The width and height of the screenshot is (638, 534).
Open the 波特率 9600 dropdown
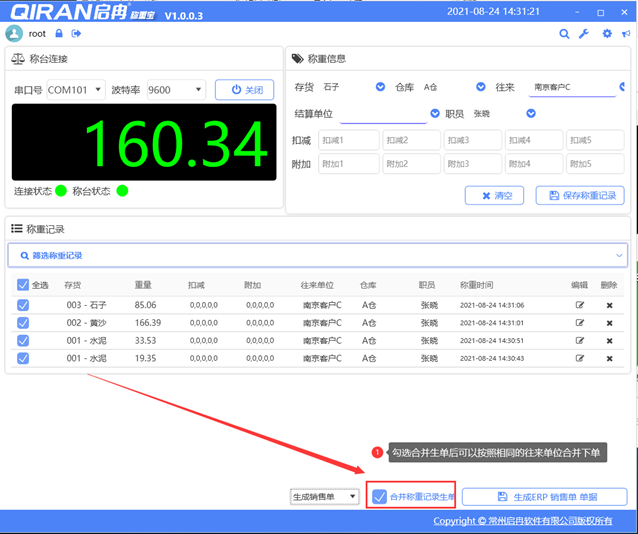coord(175,90)
